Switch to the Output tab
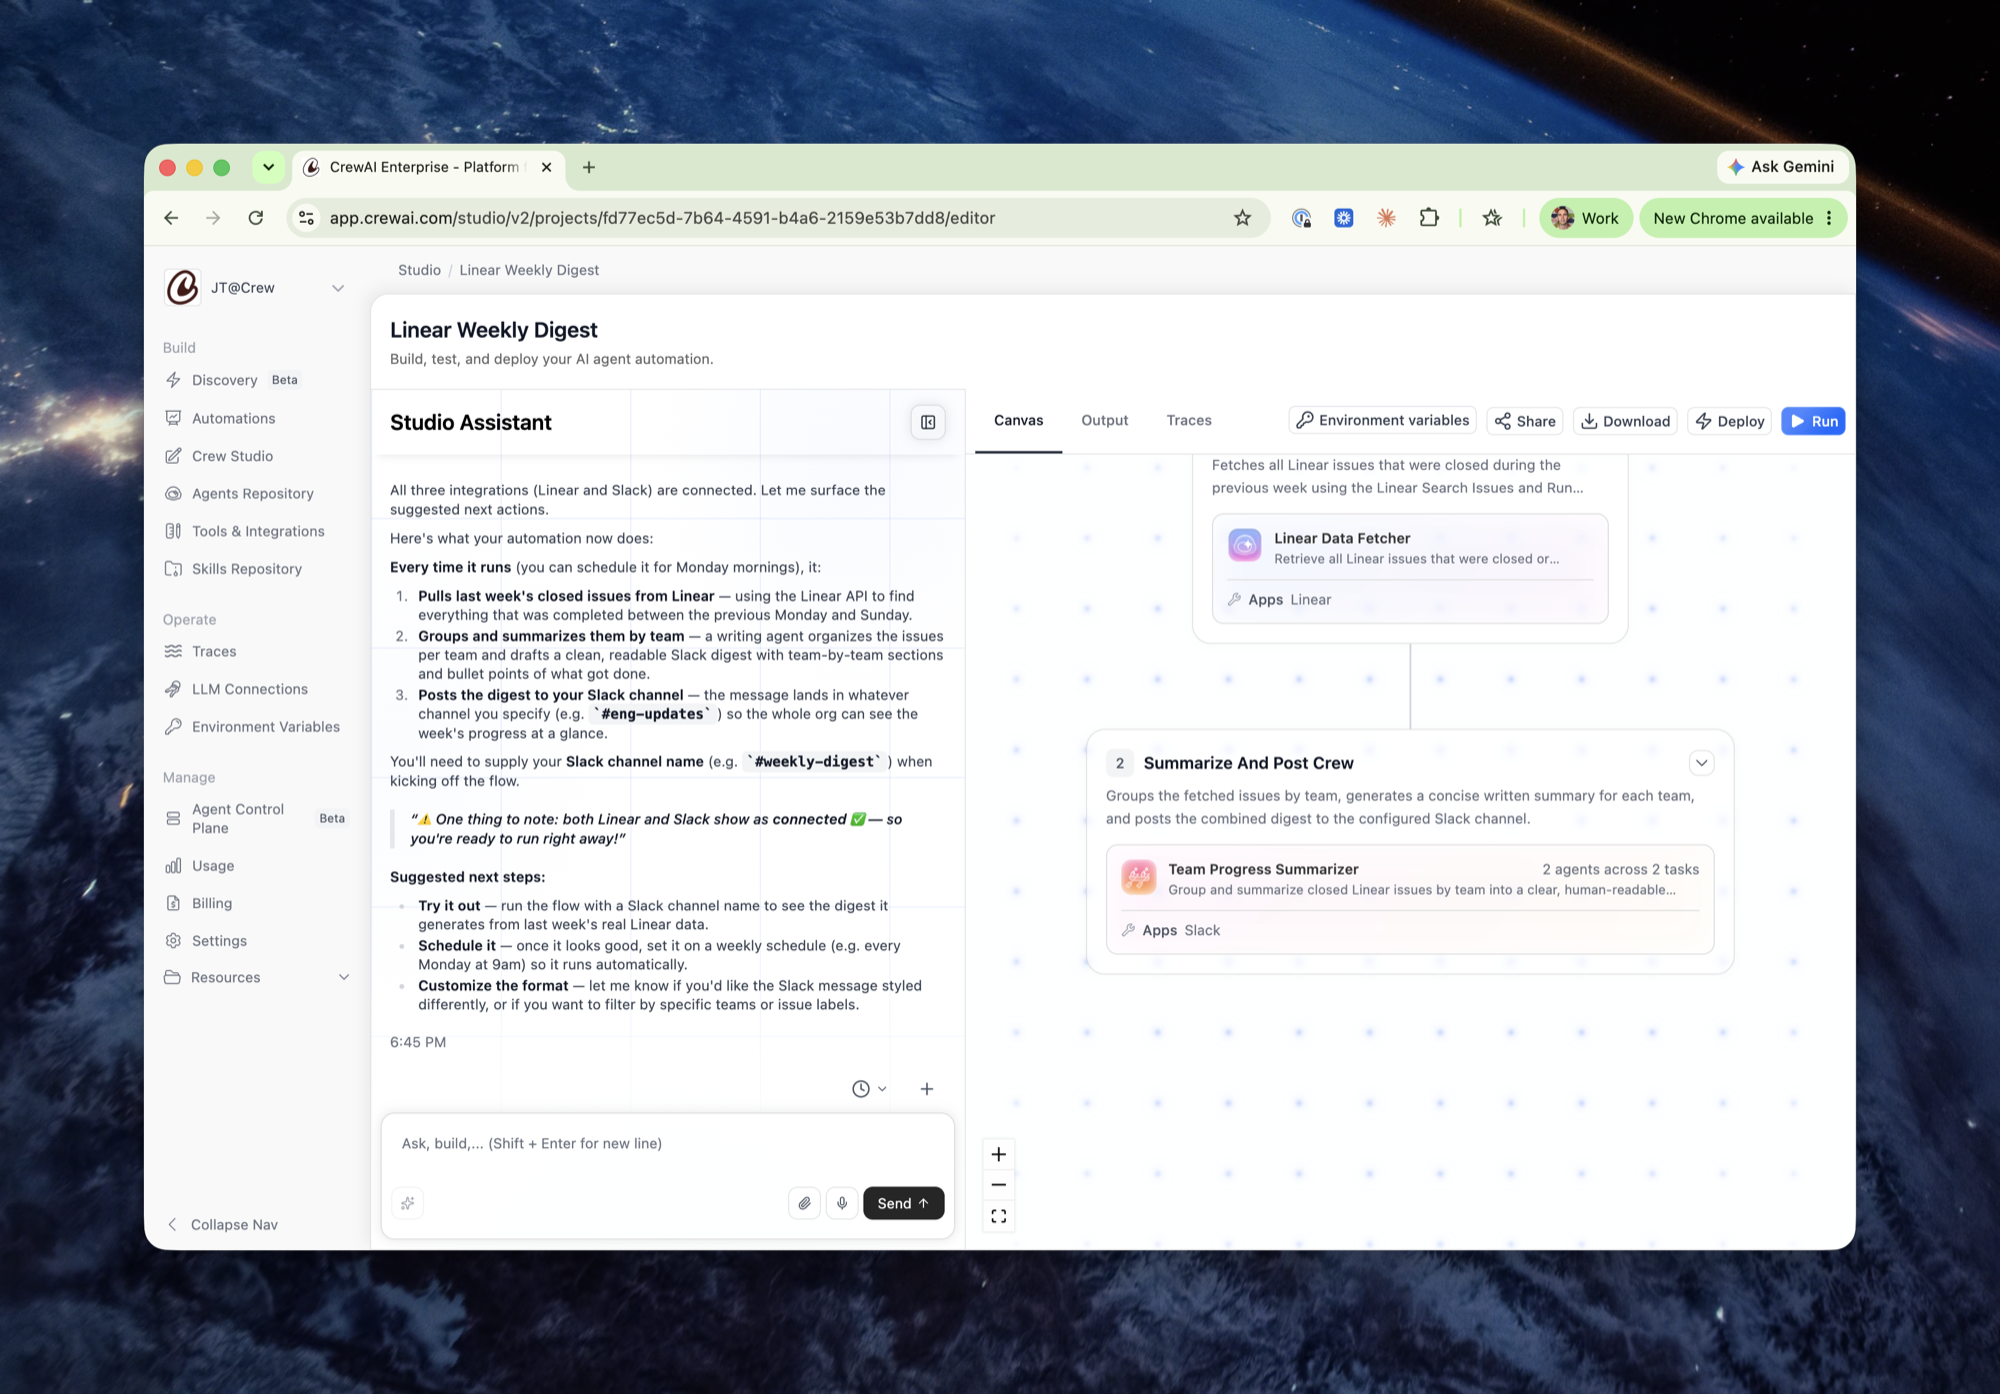Image resolution: width=2000 pixels, height=1394 pixels. point(1104,421)
